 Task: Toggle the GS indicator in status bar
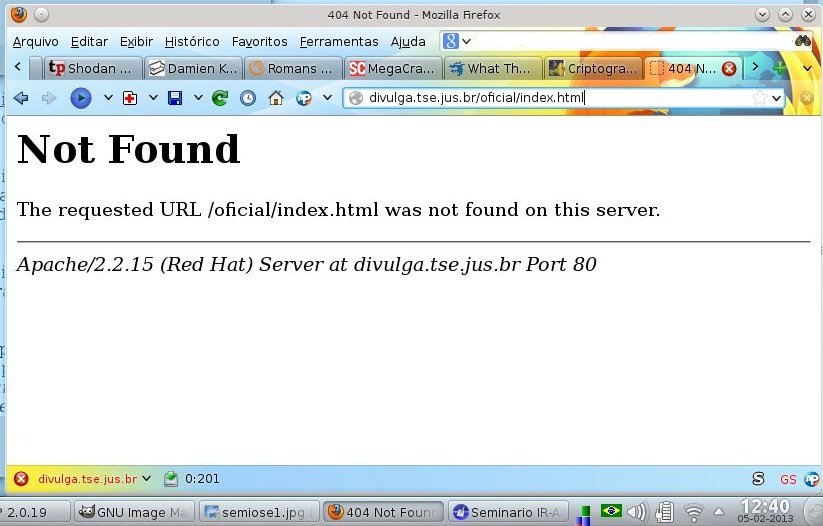788,479
